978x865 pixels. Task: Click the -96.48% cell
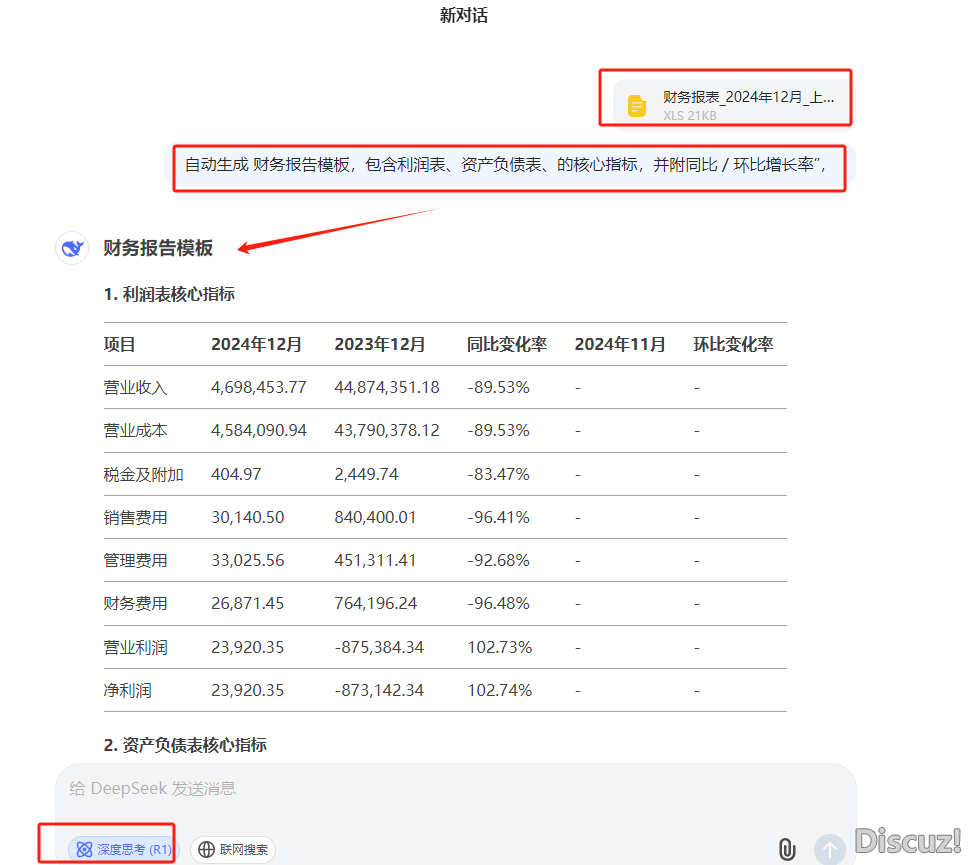click(x=498, y=603)
